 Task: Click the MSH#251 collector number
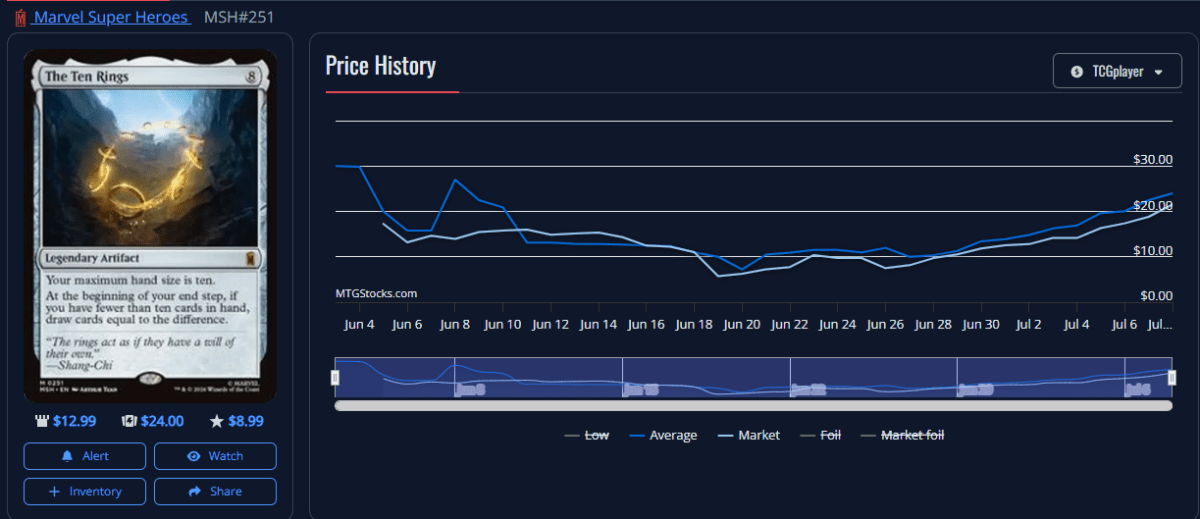click(x=239, y=17)
